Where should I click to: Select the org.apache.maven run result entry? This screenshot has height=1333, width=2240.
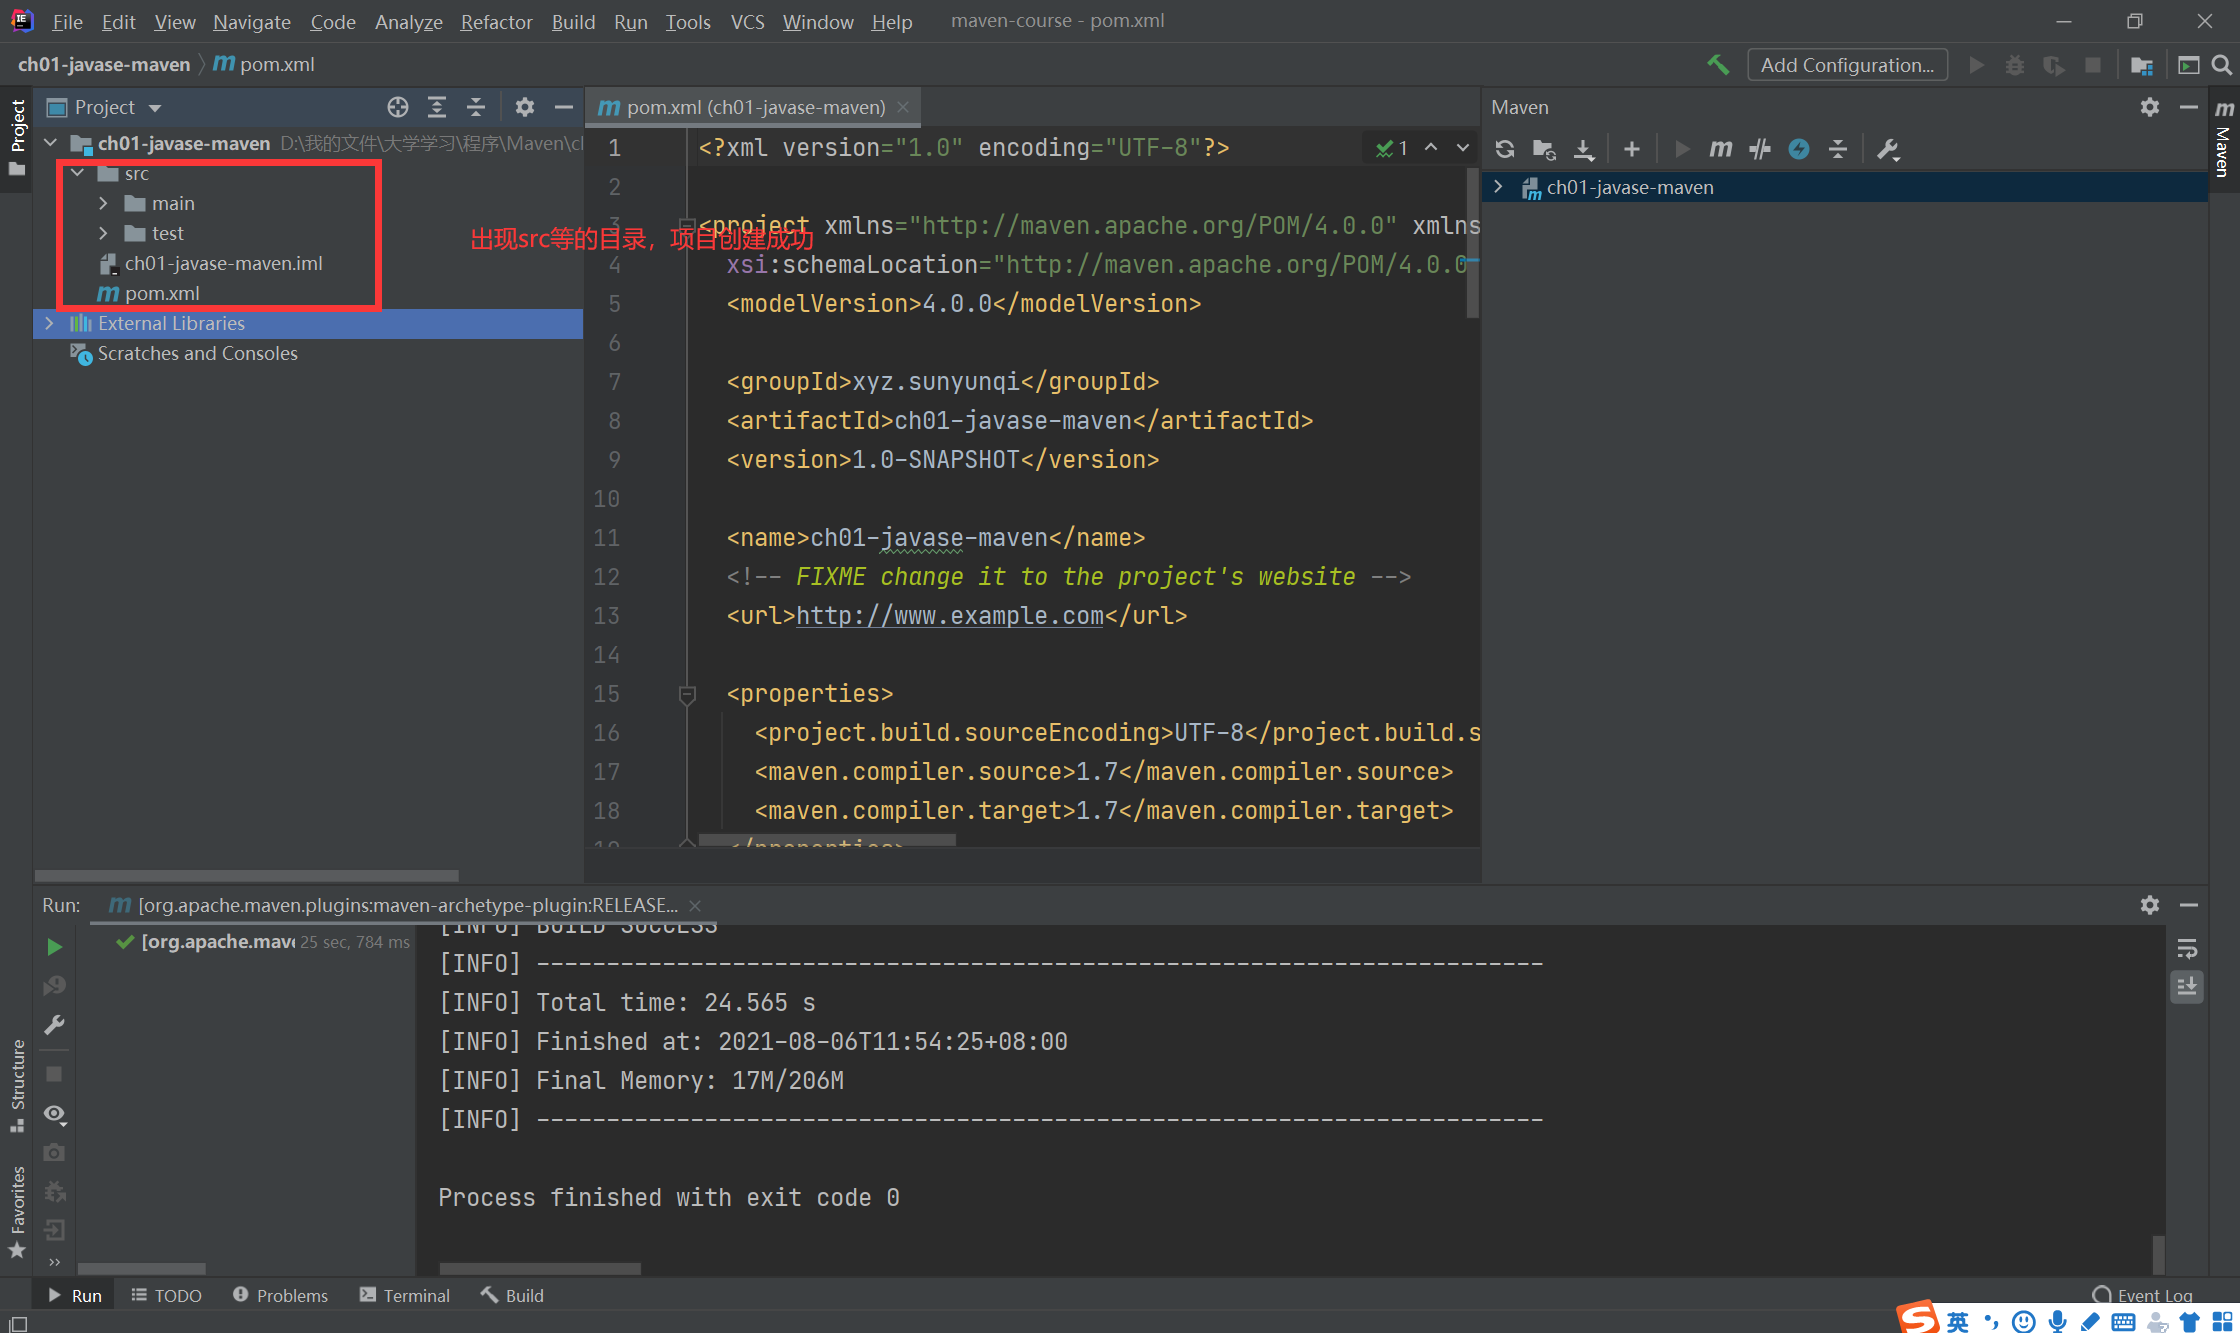(262, 941)
